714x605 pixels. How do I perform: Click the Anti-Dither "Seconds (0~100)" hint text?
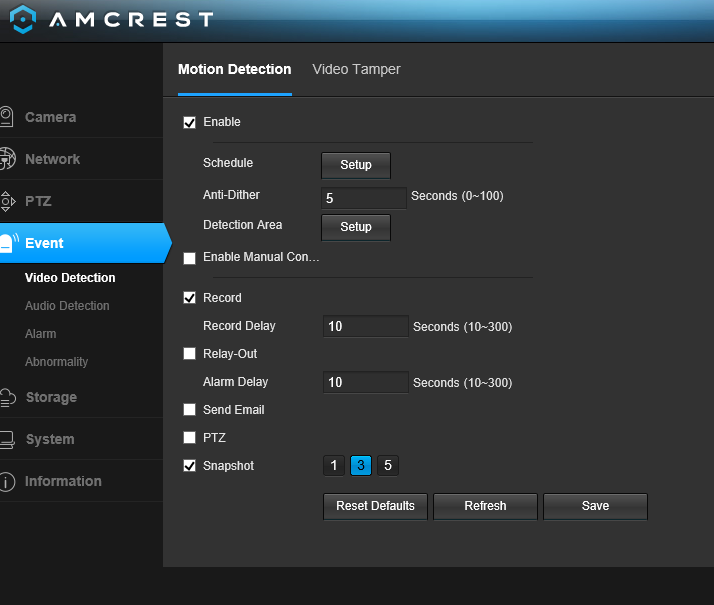[x=457, y=196]
